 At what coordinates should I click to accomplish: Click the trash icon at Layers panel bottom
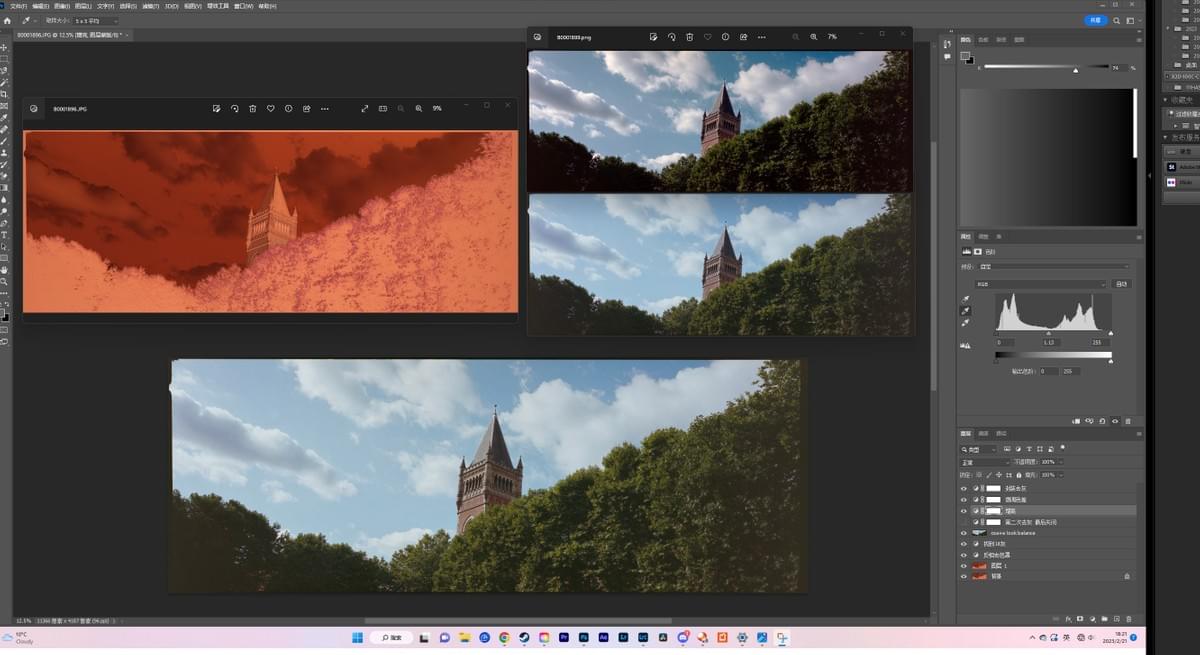pyautogui.click(x=1128, y=619)
